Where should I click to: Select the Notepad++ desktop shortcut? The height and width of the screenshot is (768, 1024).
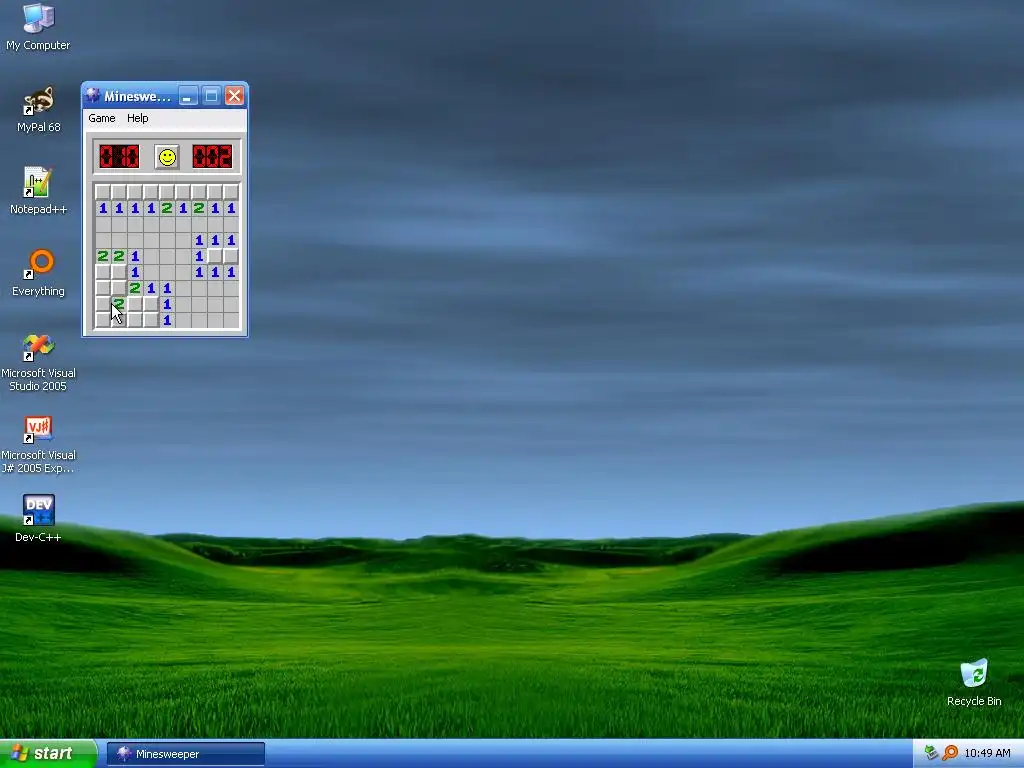point(38,191)
